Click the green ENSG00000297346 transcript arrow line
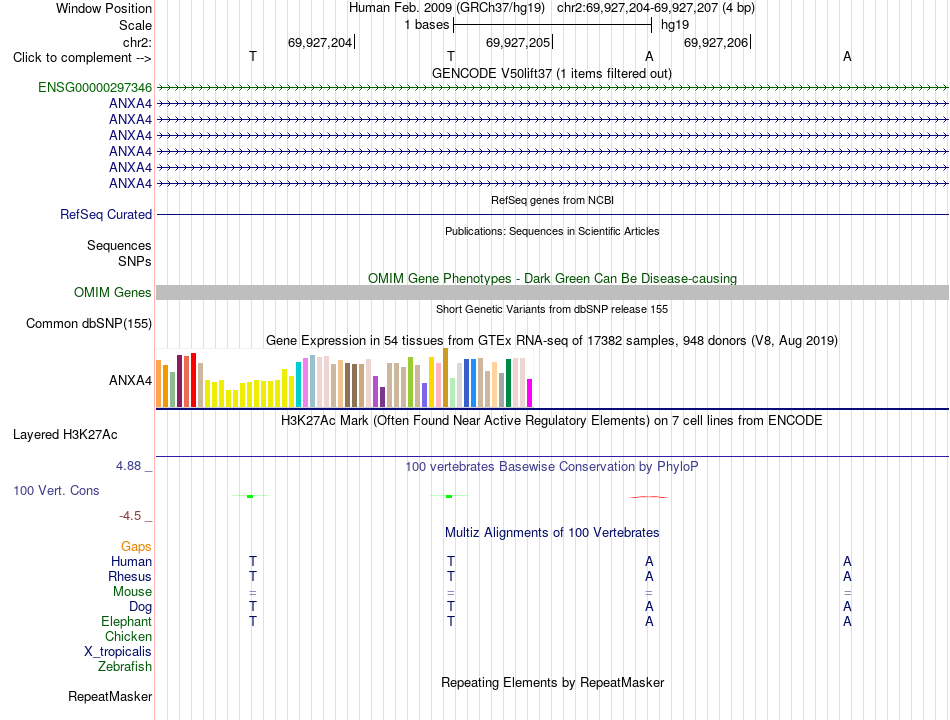Image resolution: width=950 pixels, height=720 pixels. pyautogui.click(x=553, y=88)
